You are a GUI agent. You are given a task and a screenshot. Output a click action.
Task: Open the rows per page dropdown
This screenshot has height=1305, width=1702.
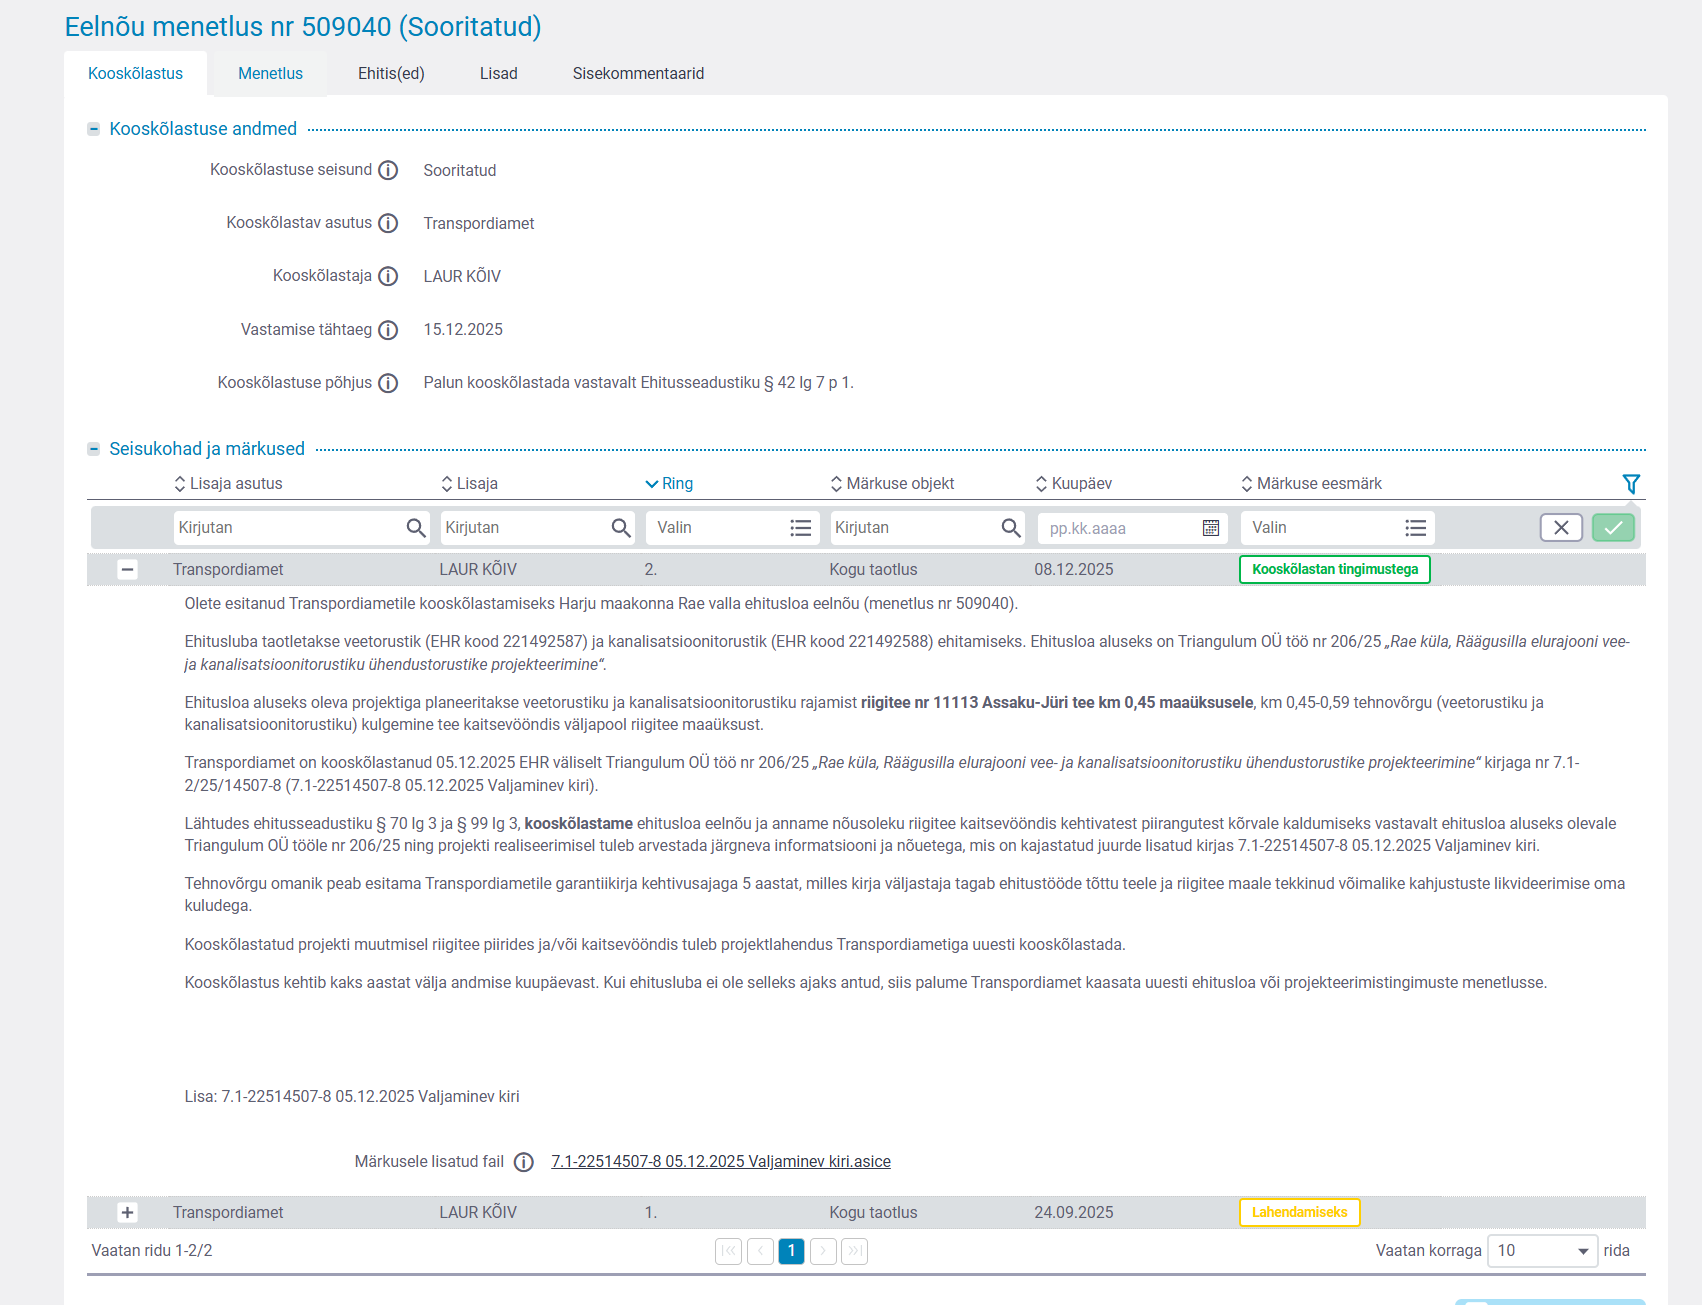tap(1542, 1251)
